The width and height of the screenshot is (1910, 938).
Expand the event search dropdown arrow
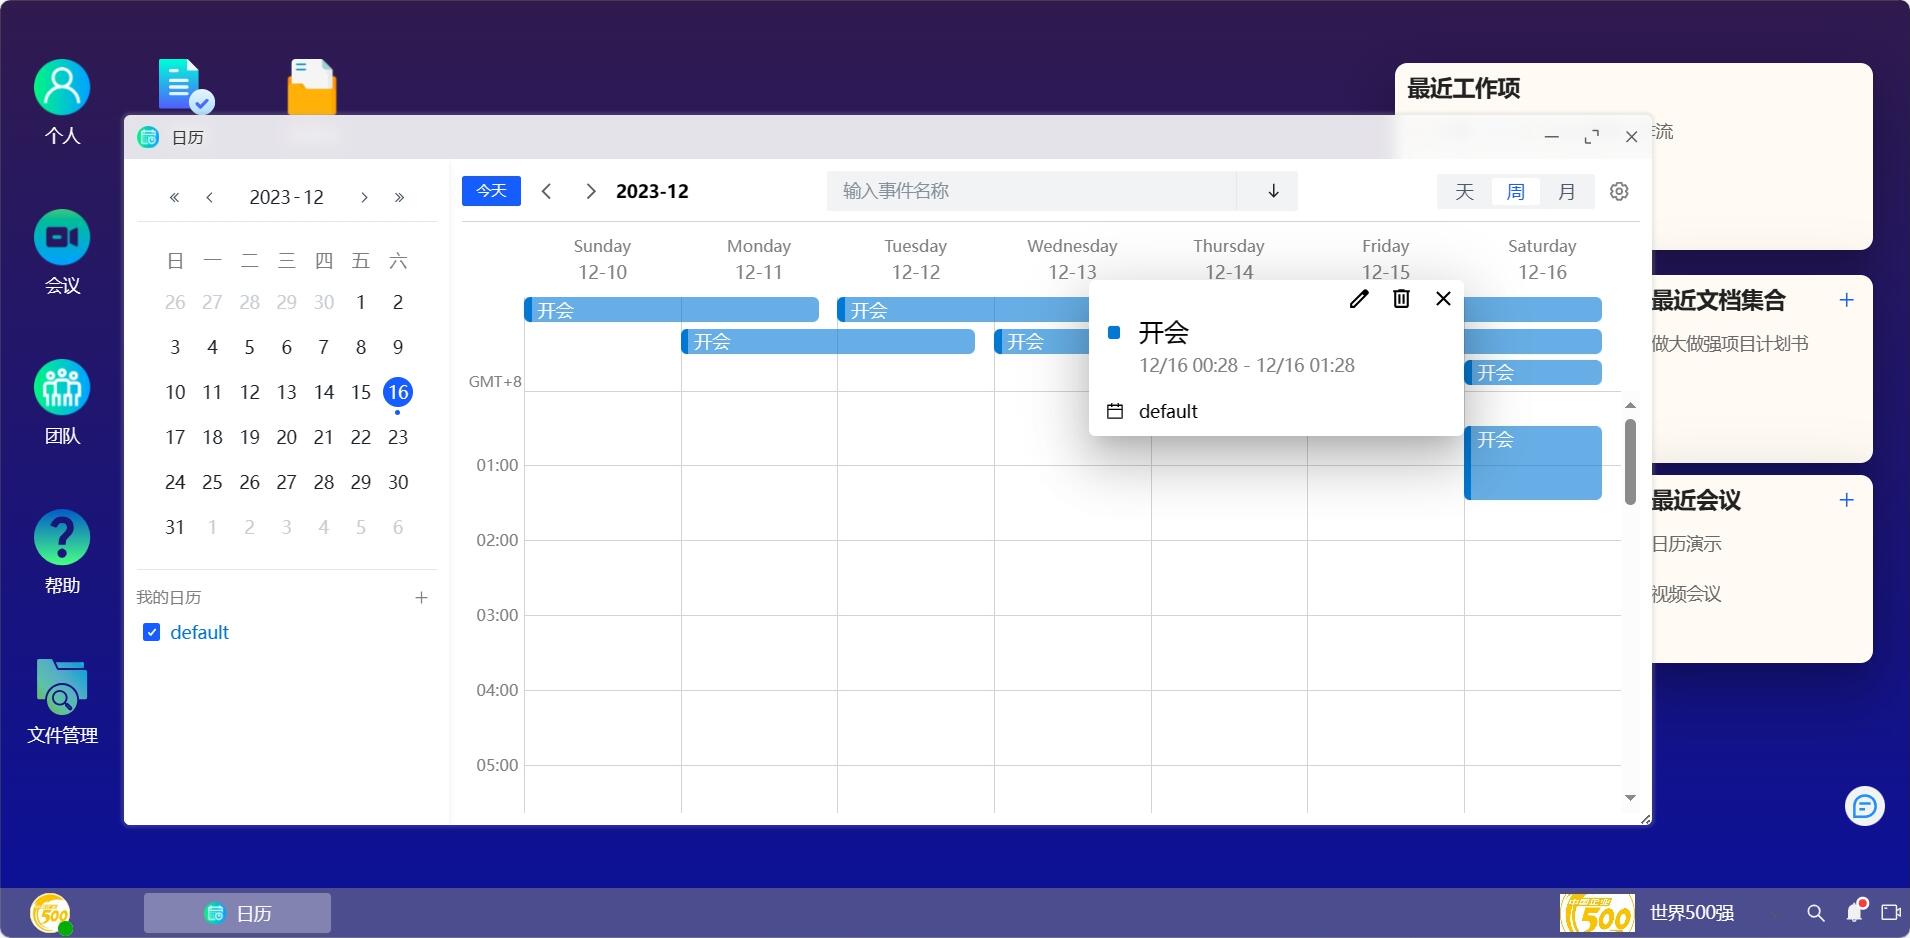click(x=1273, y=191)
